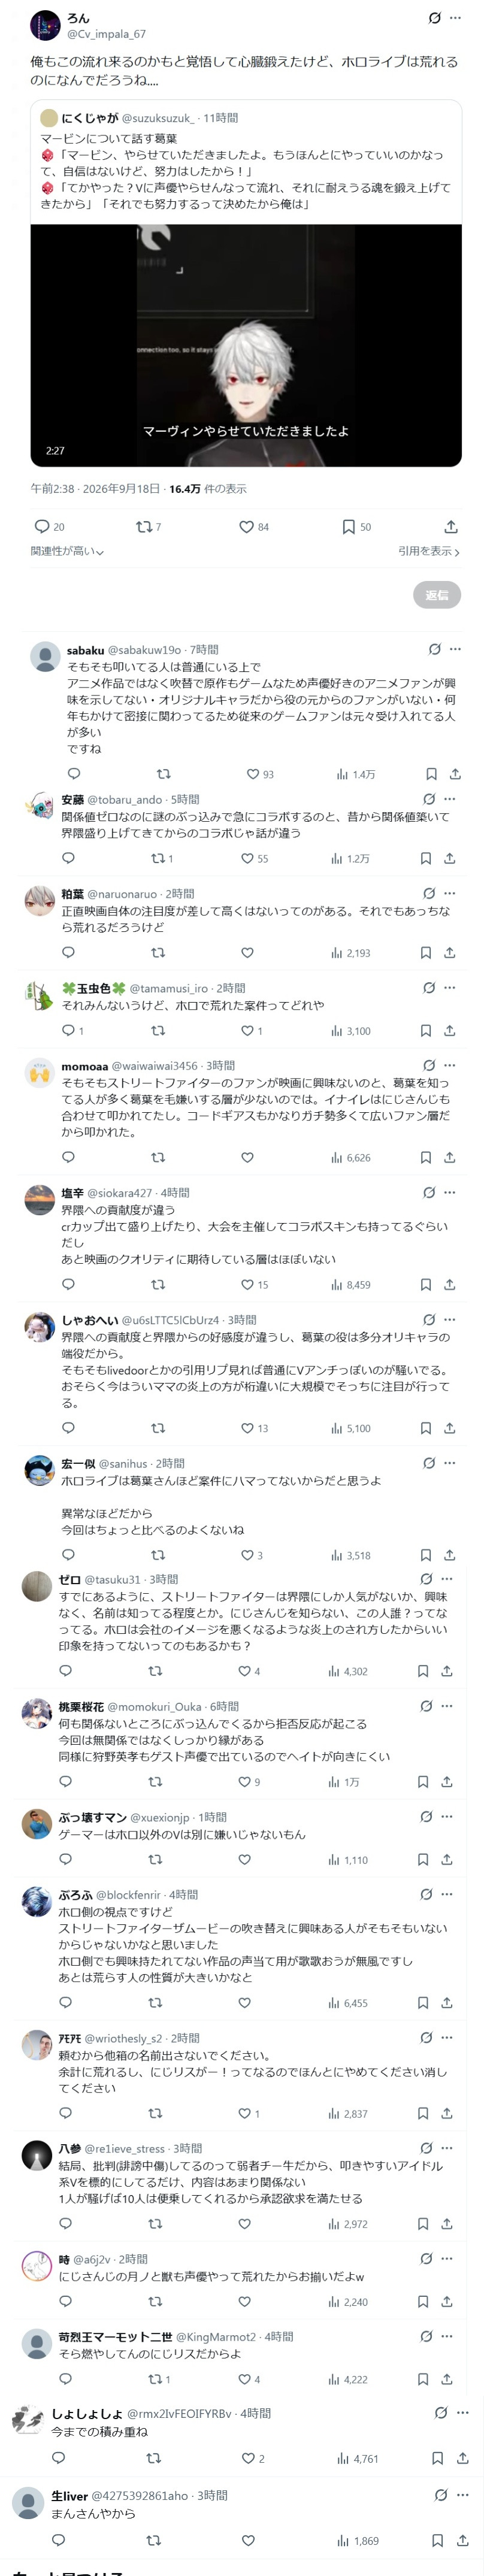Viewport: 484px width, 2576px height.
Task: View analytics on momoaa's reply showing 6,626
Action: [350, 1157]
